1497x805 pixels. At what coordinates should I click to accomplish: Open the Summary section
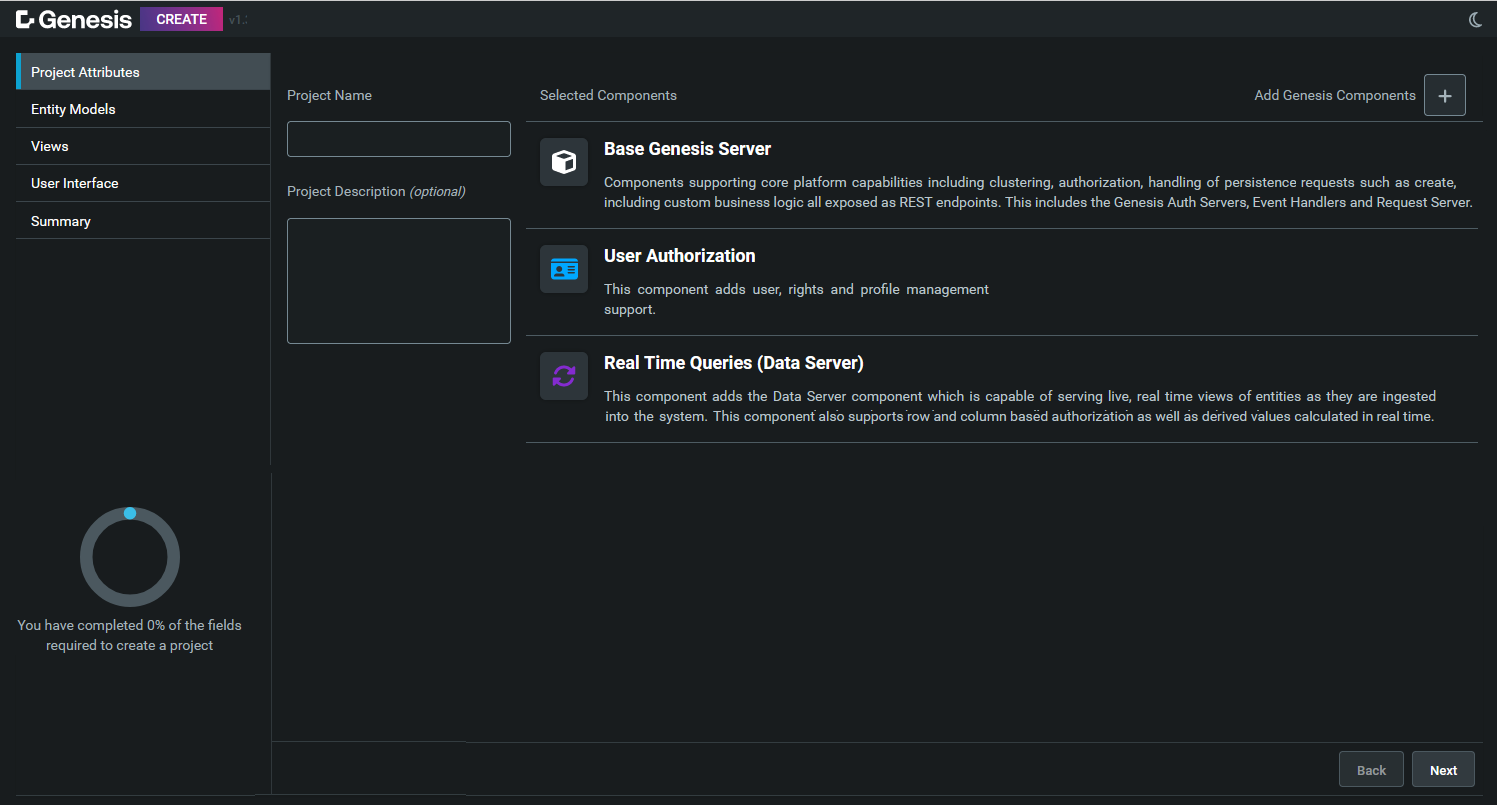click(x=143, y=221)
